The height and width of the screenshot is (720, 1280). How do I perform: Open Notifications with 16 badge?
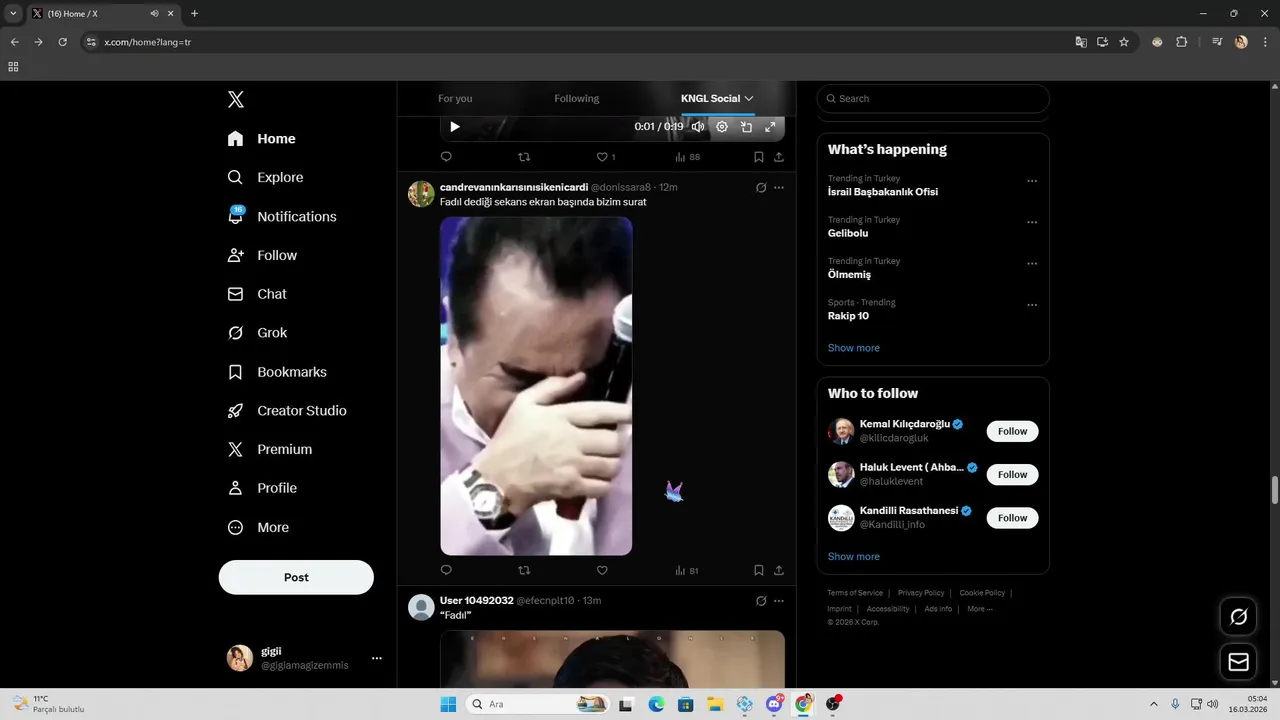(x=282, y=216)
